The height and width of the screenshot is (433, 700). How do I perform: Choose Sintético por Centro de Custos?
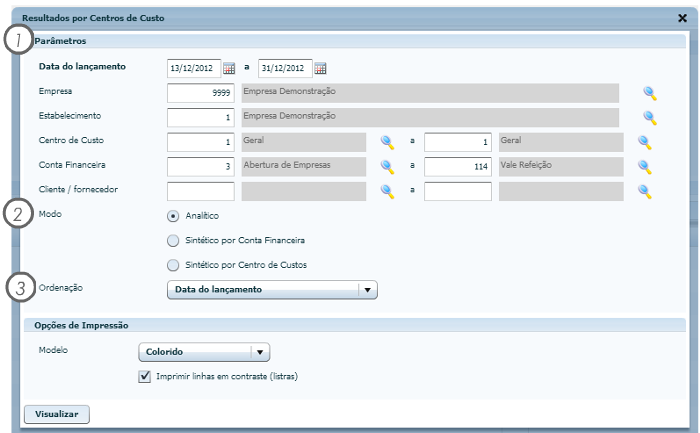(173, 265)
